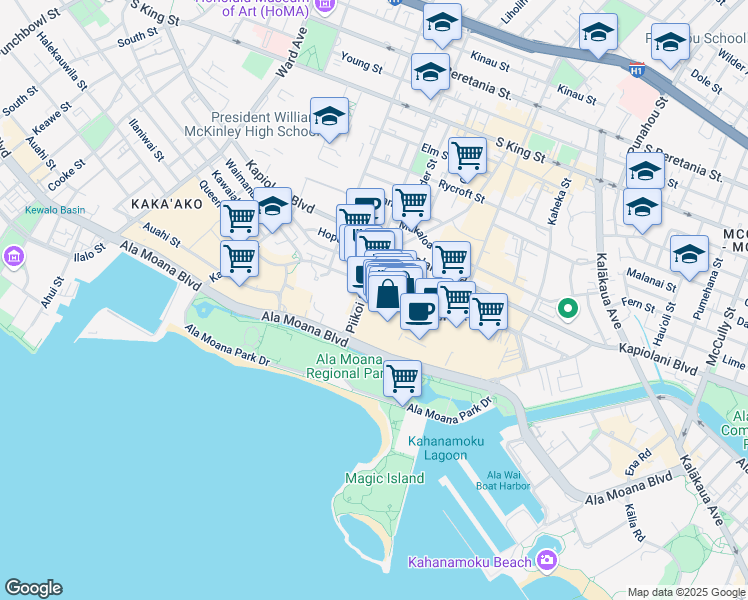Screen dimensions: 748x600
Task: Click the Kahanamoku Beach label
Action: 469,562
